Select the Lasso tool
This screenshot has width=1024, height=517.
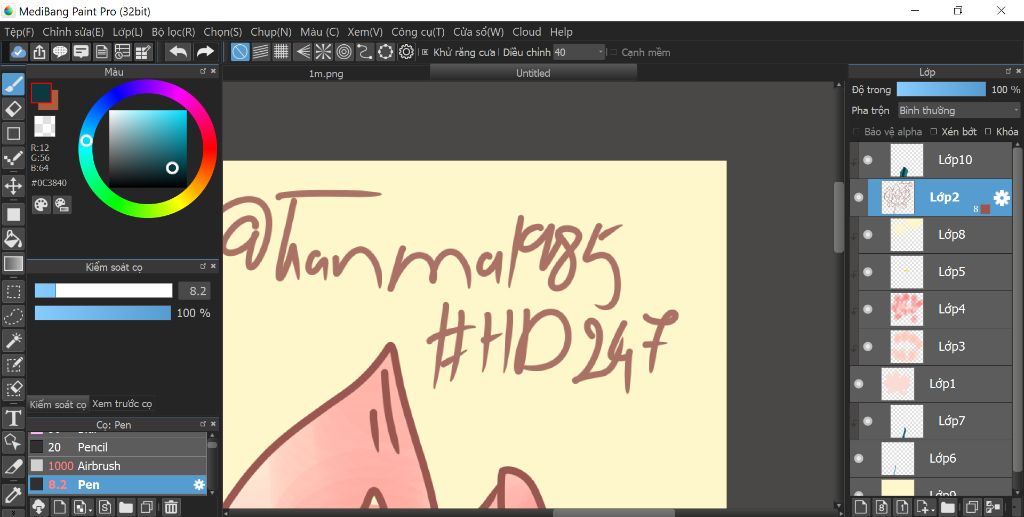pos(13,316)
